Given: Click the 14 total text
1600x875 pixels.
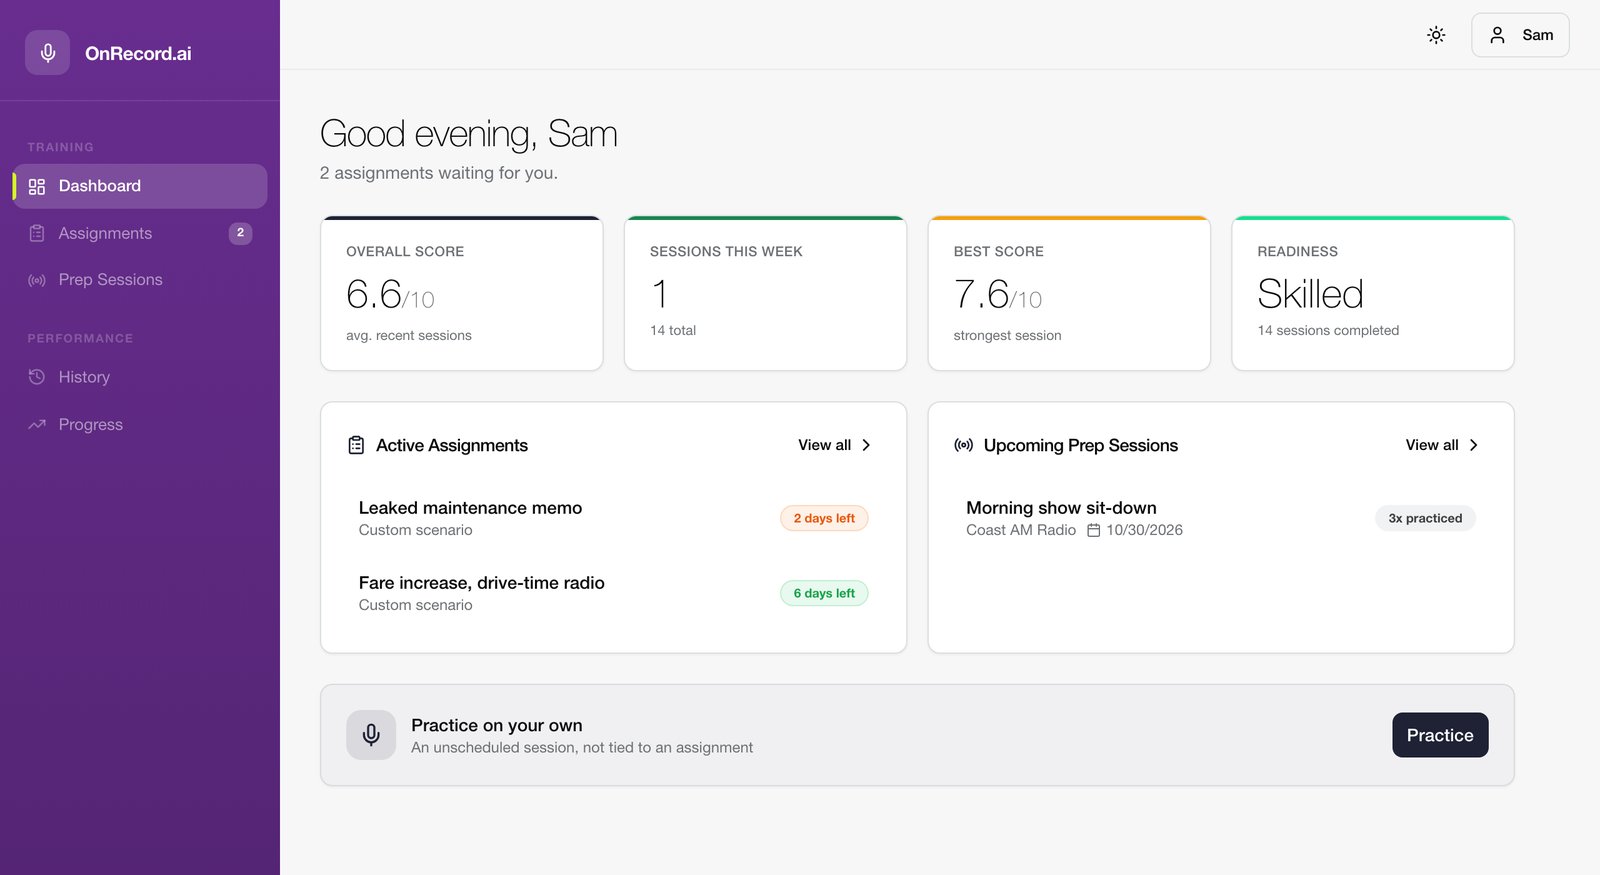Looking at the screenshot, I should point(673,330).
